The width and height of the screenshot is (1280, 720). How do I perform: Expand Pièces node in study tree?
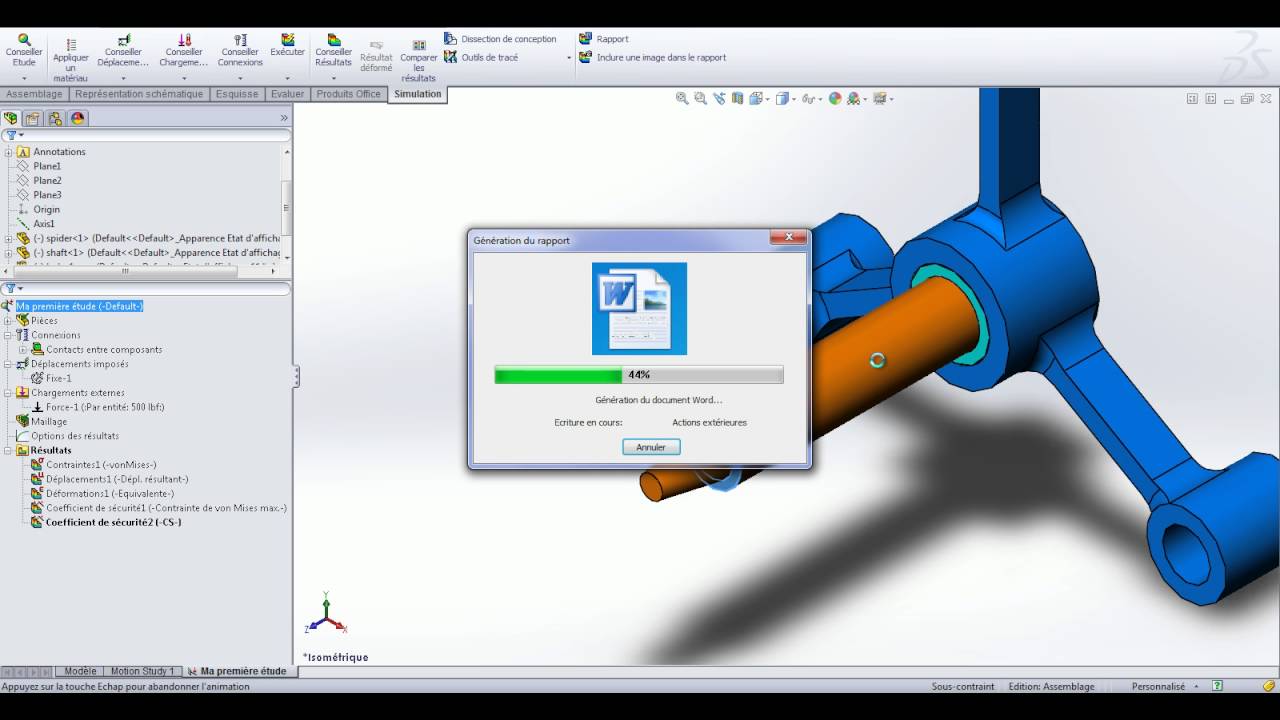[x=9, y=320]
